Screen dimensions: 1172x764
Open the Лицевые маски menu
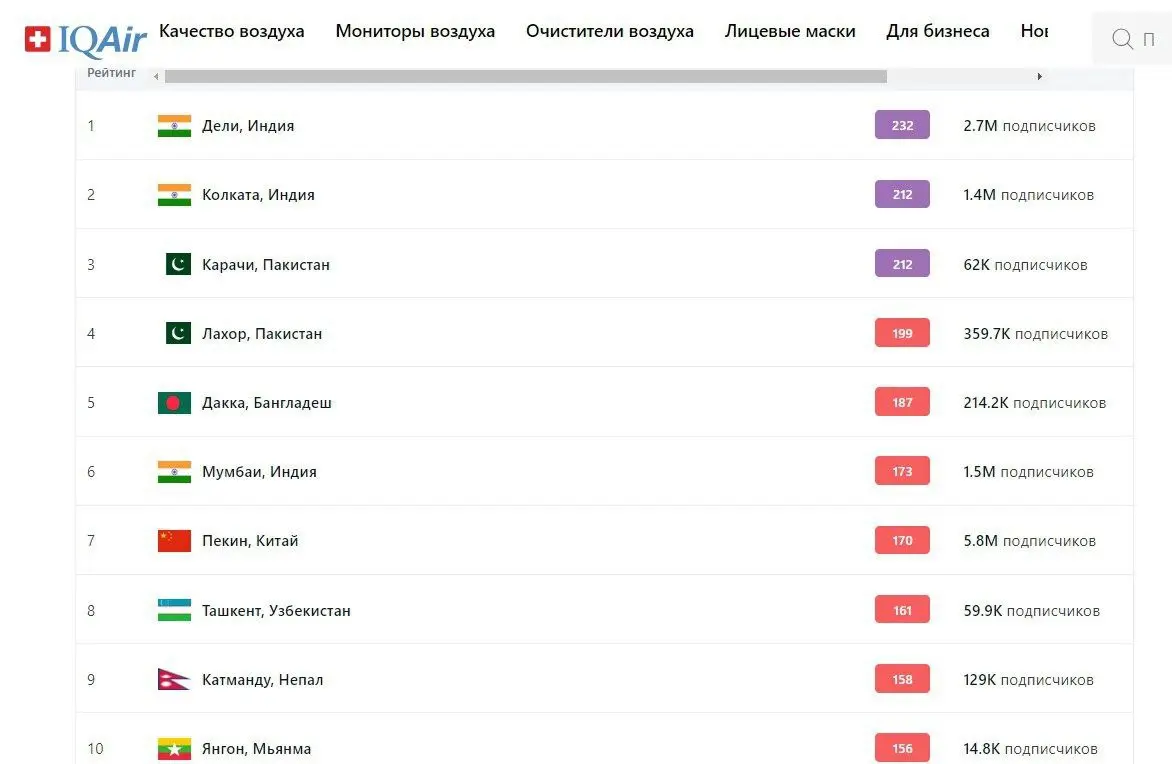pyautogui.click(x=790, y=31)
